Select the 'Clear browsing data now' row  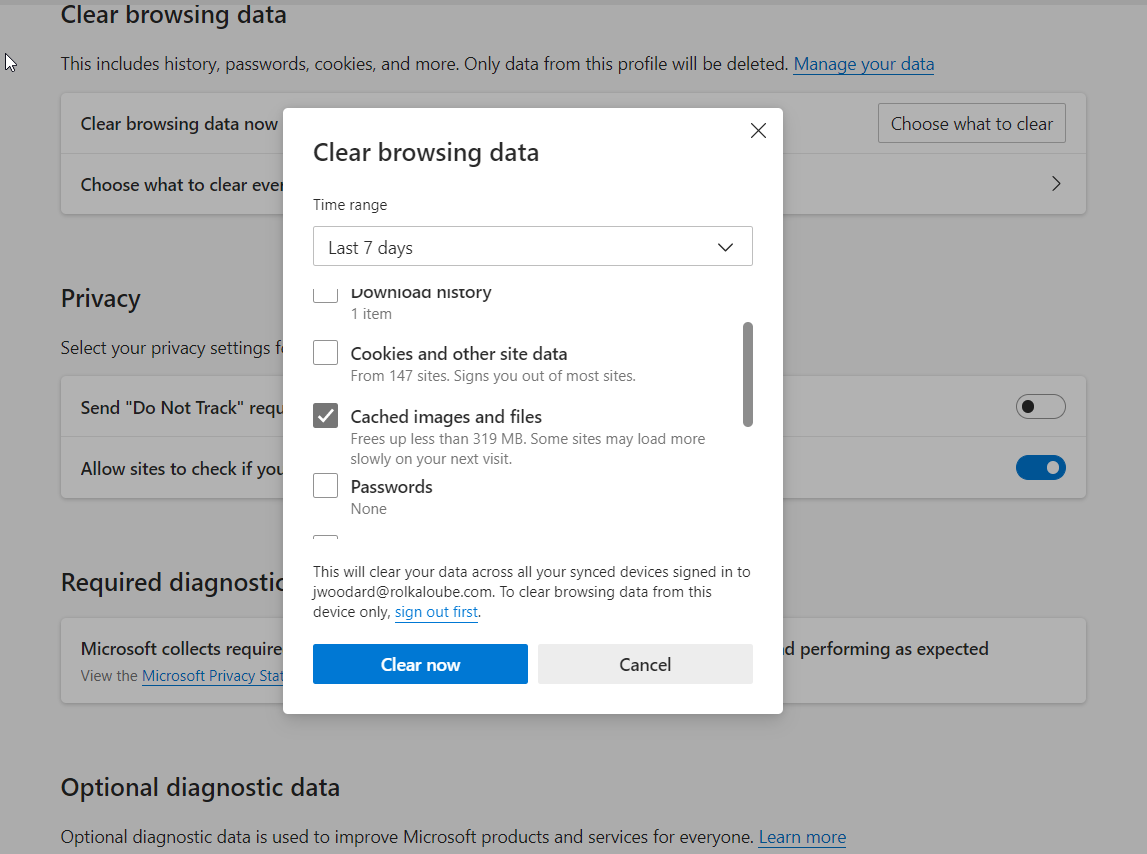tap(178, 123)
